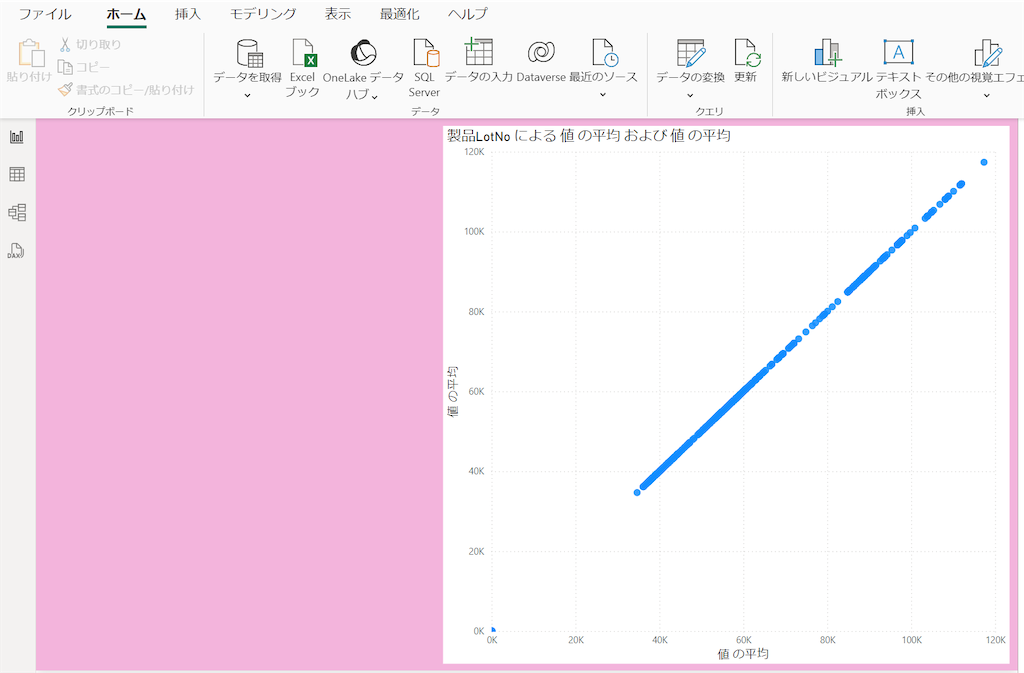
Task: Click the horizontal axis title 値 の平均
Action: tap(743, 653)
